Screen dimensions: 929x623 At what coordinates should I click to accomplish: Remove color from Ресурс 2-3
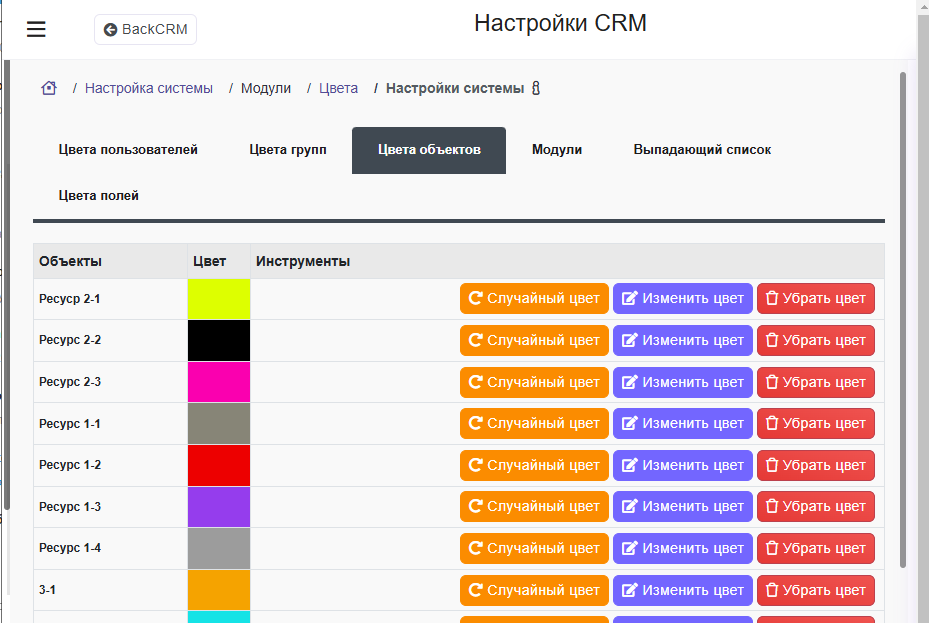tap(815, 382)
